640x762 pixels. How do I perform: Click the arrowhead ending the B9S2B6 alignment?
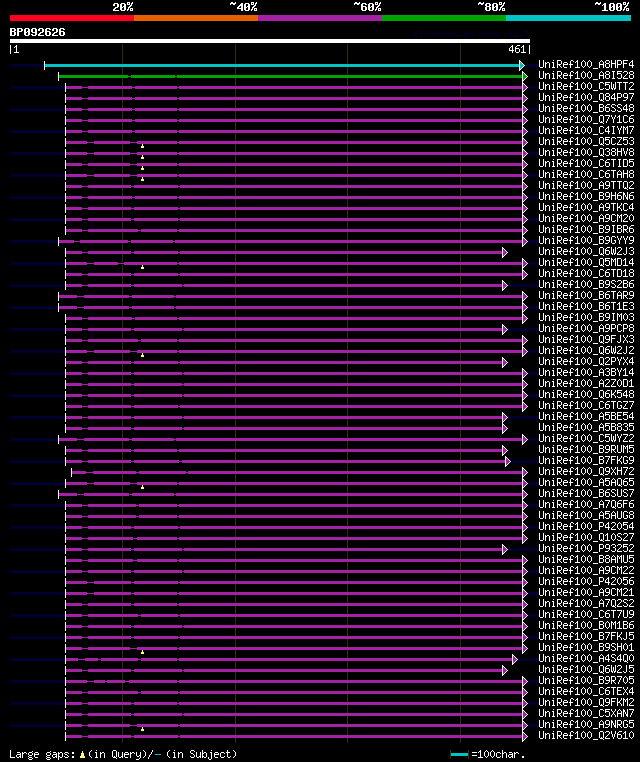[505, 285]
